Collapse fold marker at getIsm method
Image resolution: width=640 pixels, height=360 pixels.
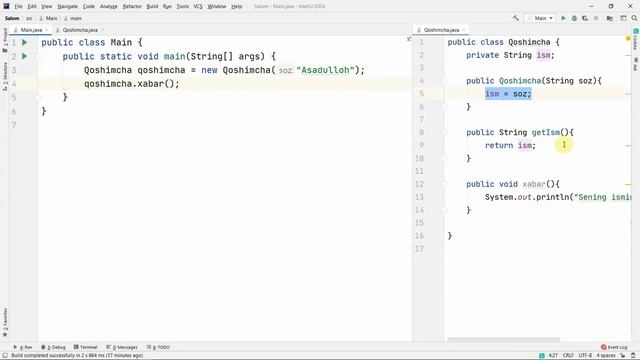pyautogui.click(x=444, y=133)
